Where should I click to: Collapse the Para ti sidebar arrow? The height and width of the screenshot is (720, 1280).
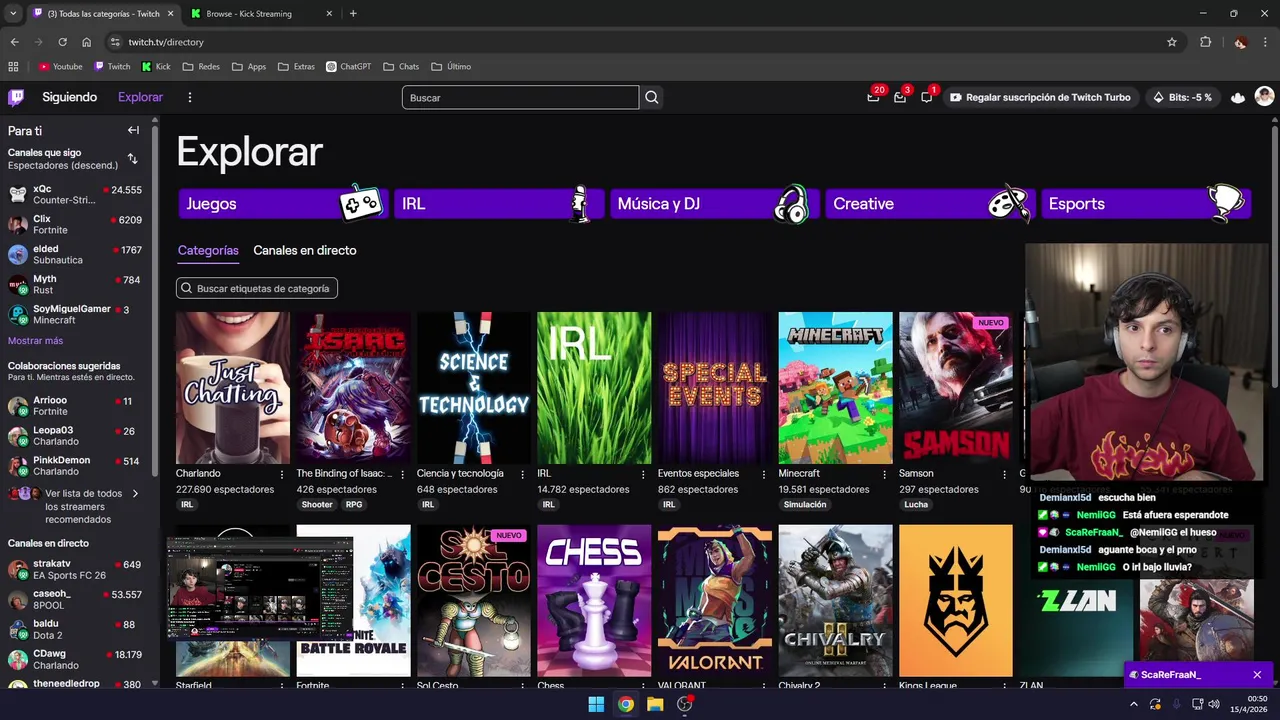(x=133, y=130)
